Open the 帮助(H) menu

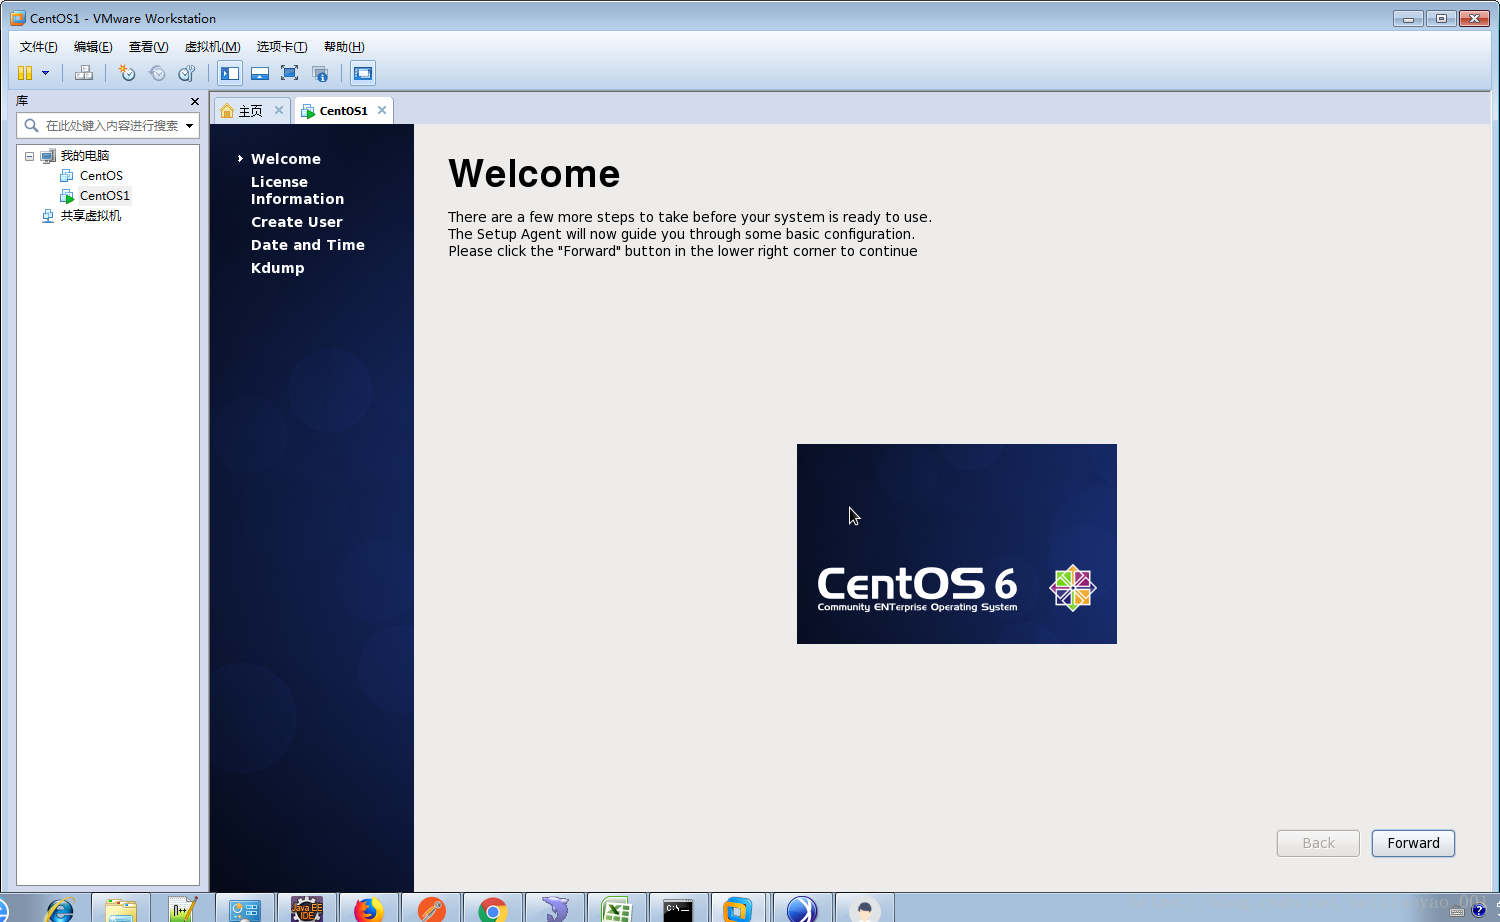(344, 47)
